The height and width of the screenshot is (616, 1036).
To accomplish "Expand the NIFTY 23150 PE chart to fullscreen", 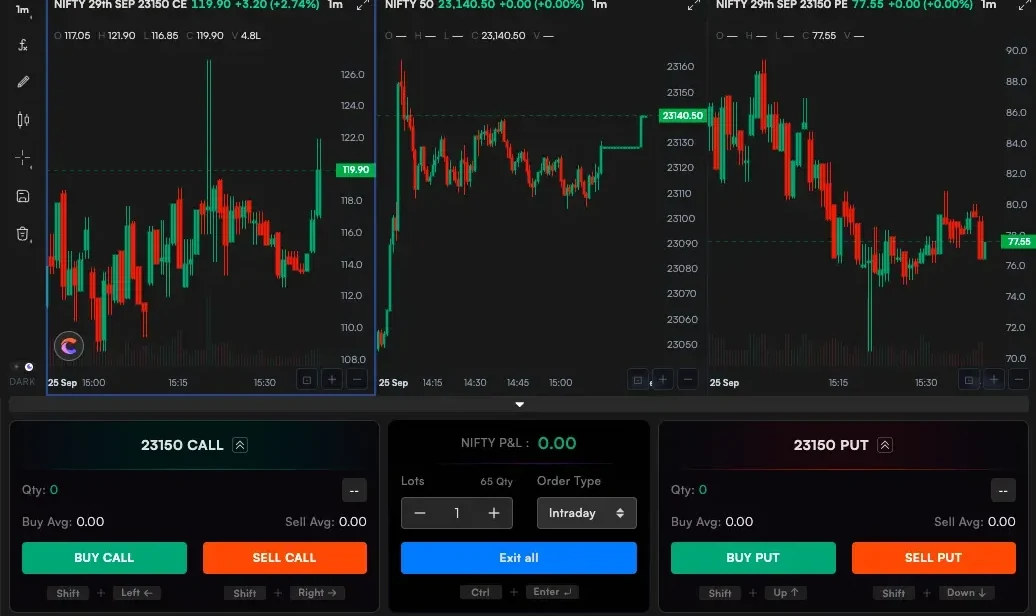I will (1024, 5).
